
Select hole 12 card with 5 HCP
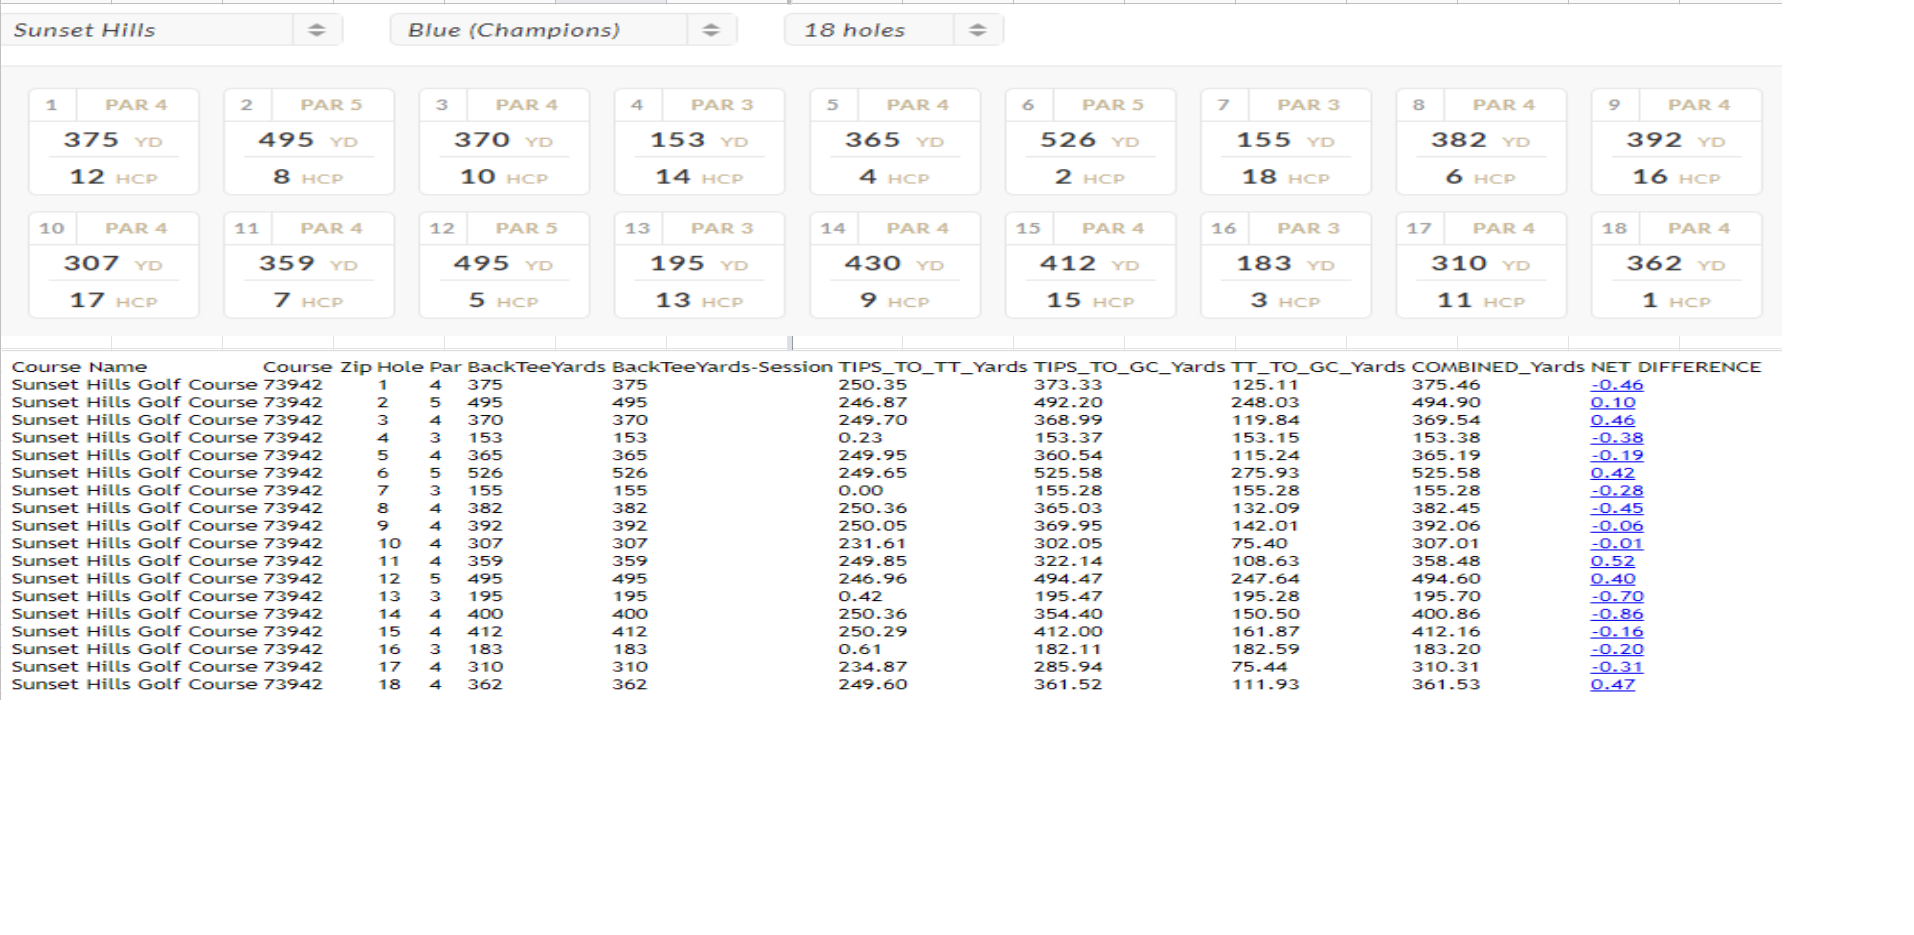(x=504, y=265)
